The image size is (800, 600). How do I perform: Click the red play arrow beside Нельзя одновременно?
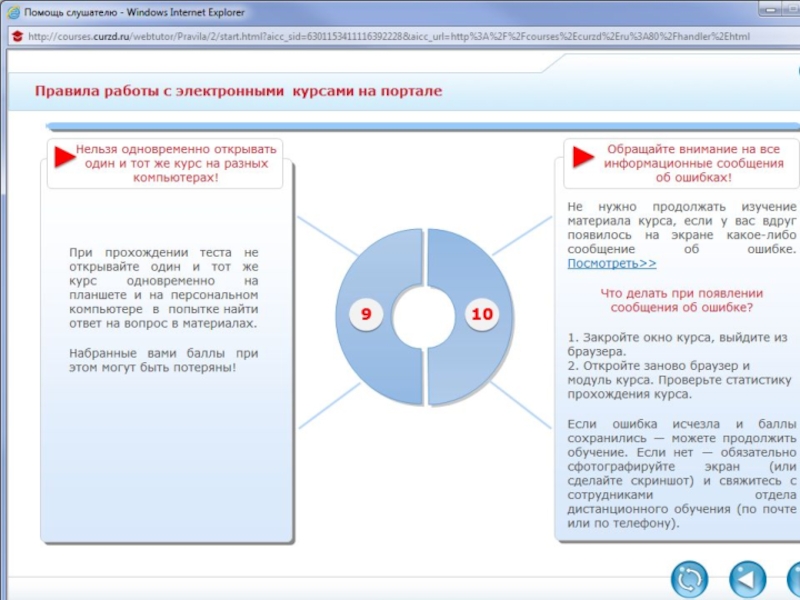click(x=65, y=157)
